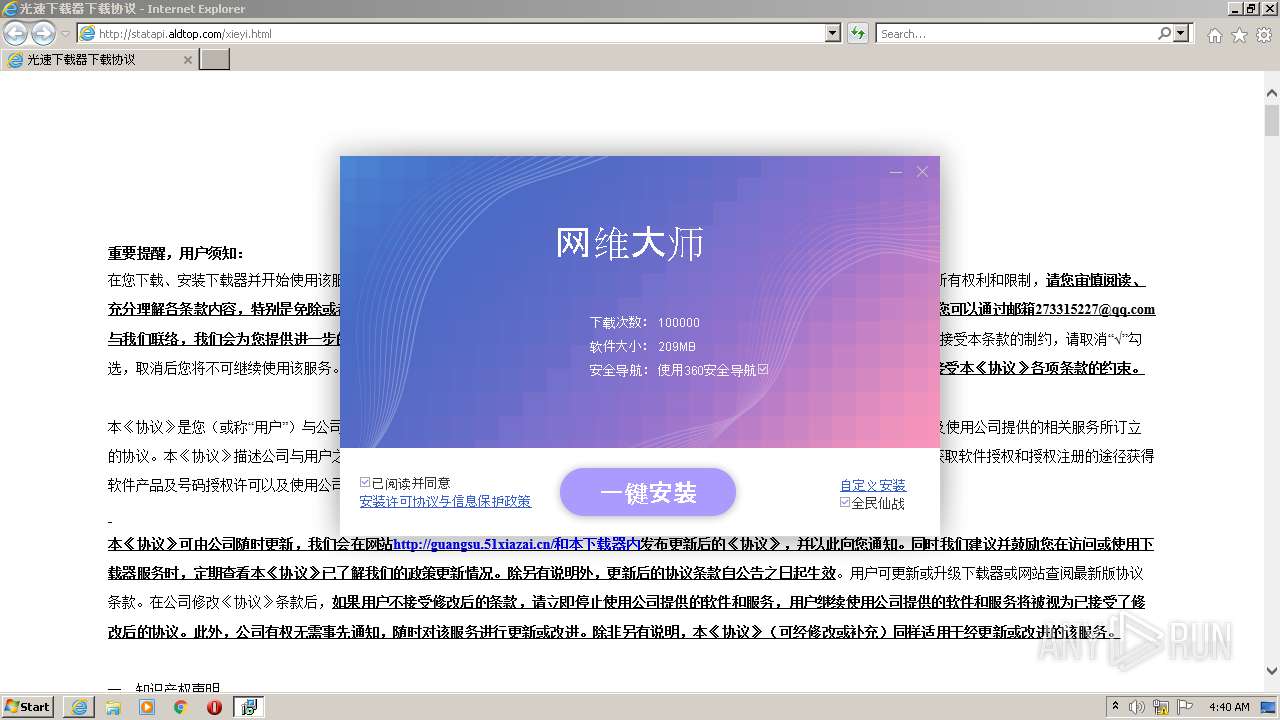Show hidden tray icons arrow
The height and width of the screenshot is (720, 1280).
pos(1116,706)
